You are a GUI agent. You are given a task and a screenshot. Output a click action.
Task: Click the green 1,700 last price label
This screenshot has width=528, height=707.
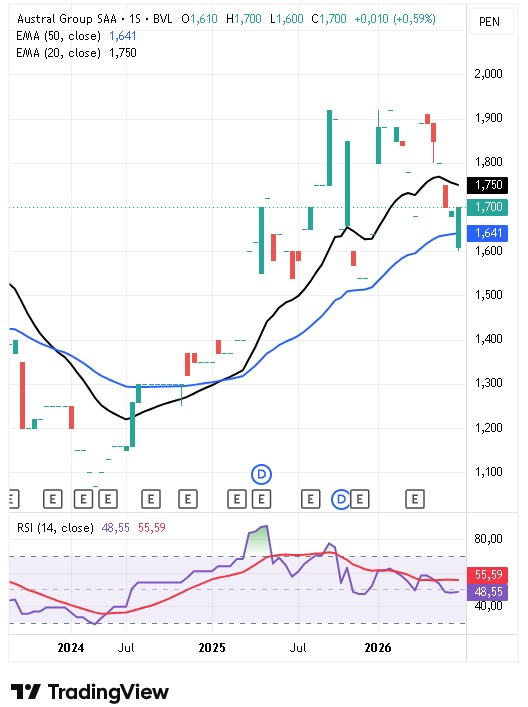[x=488, y=207]
